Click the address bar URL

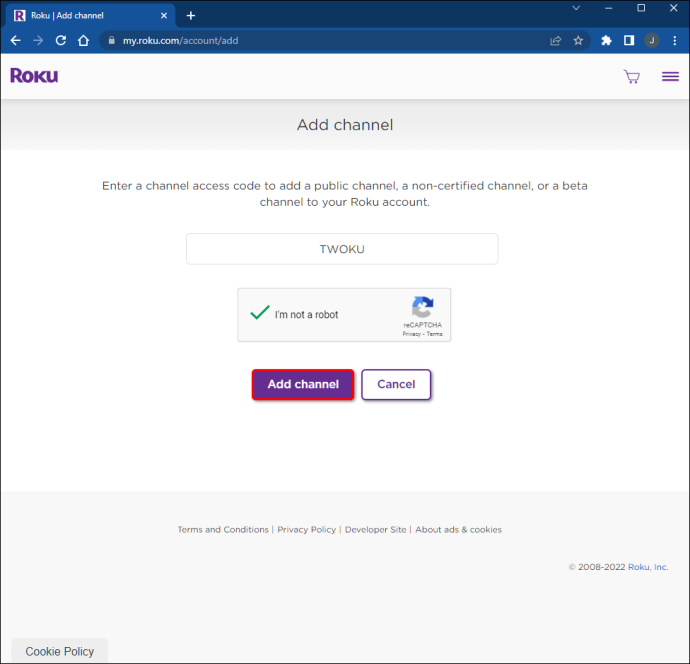180,40
